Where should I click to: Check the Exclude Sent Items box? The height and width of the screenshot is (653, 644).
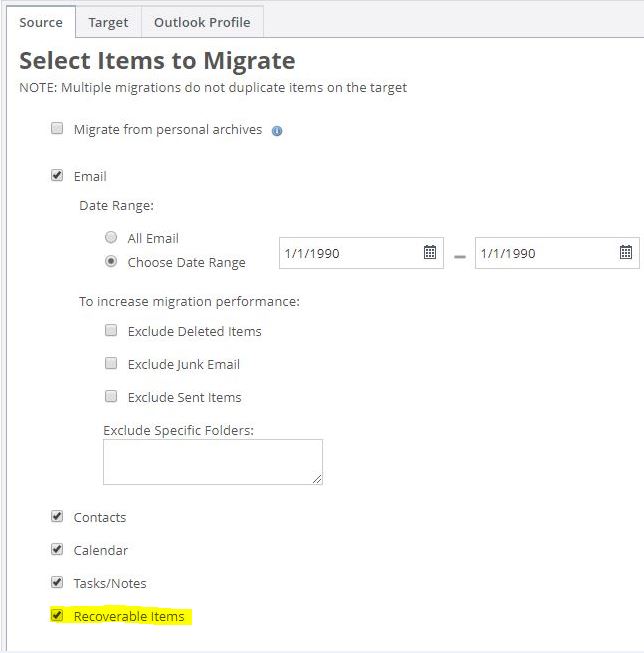[111, 397]
